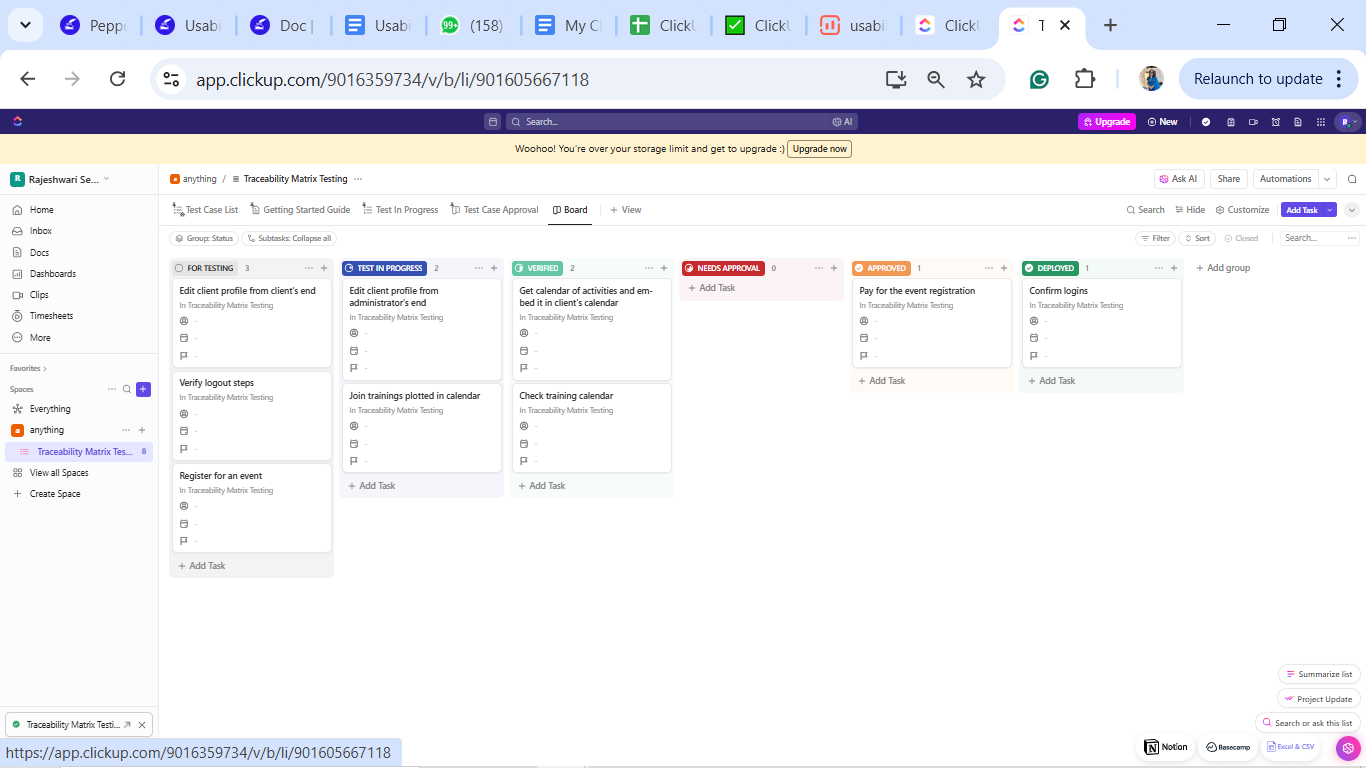1366x768 pixels.
Task: Add a list with plus beside anything space
Action: click(142, 430)
